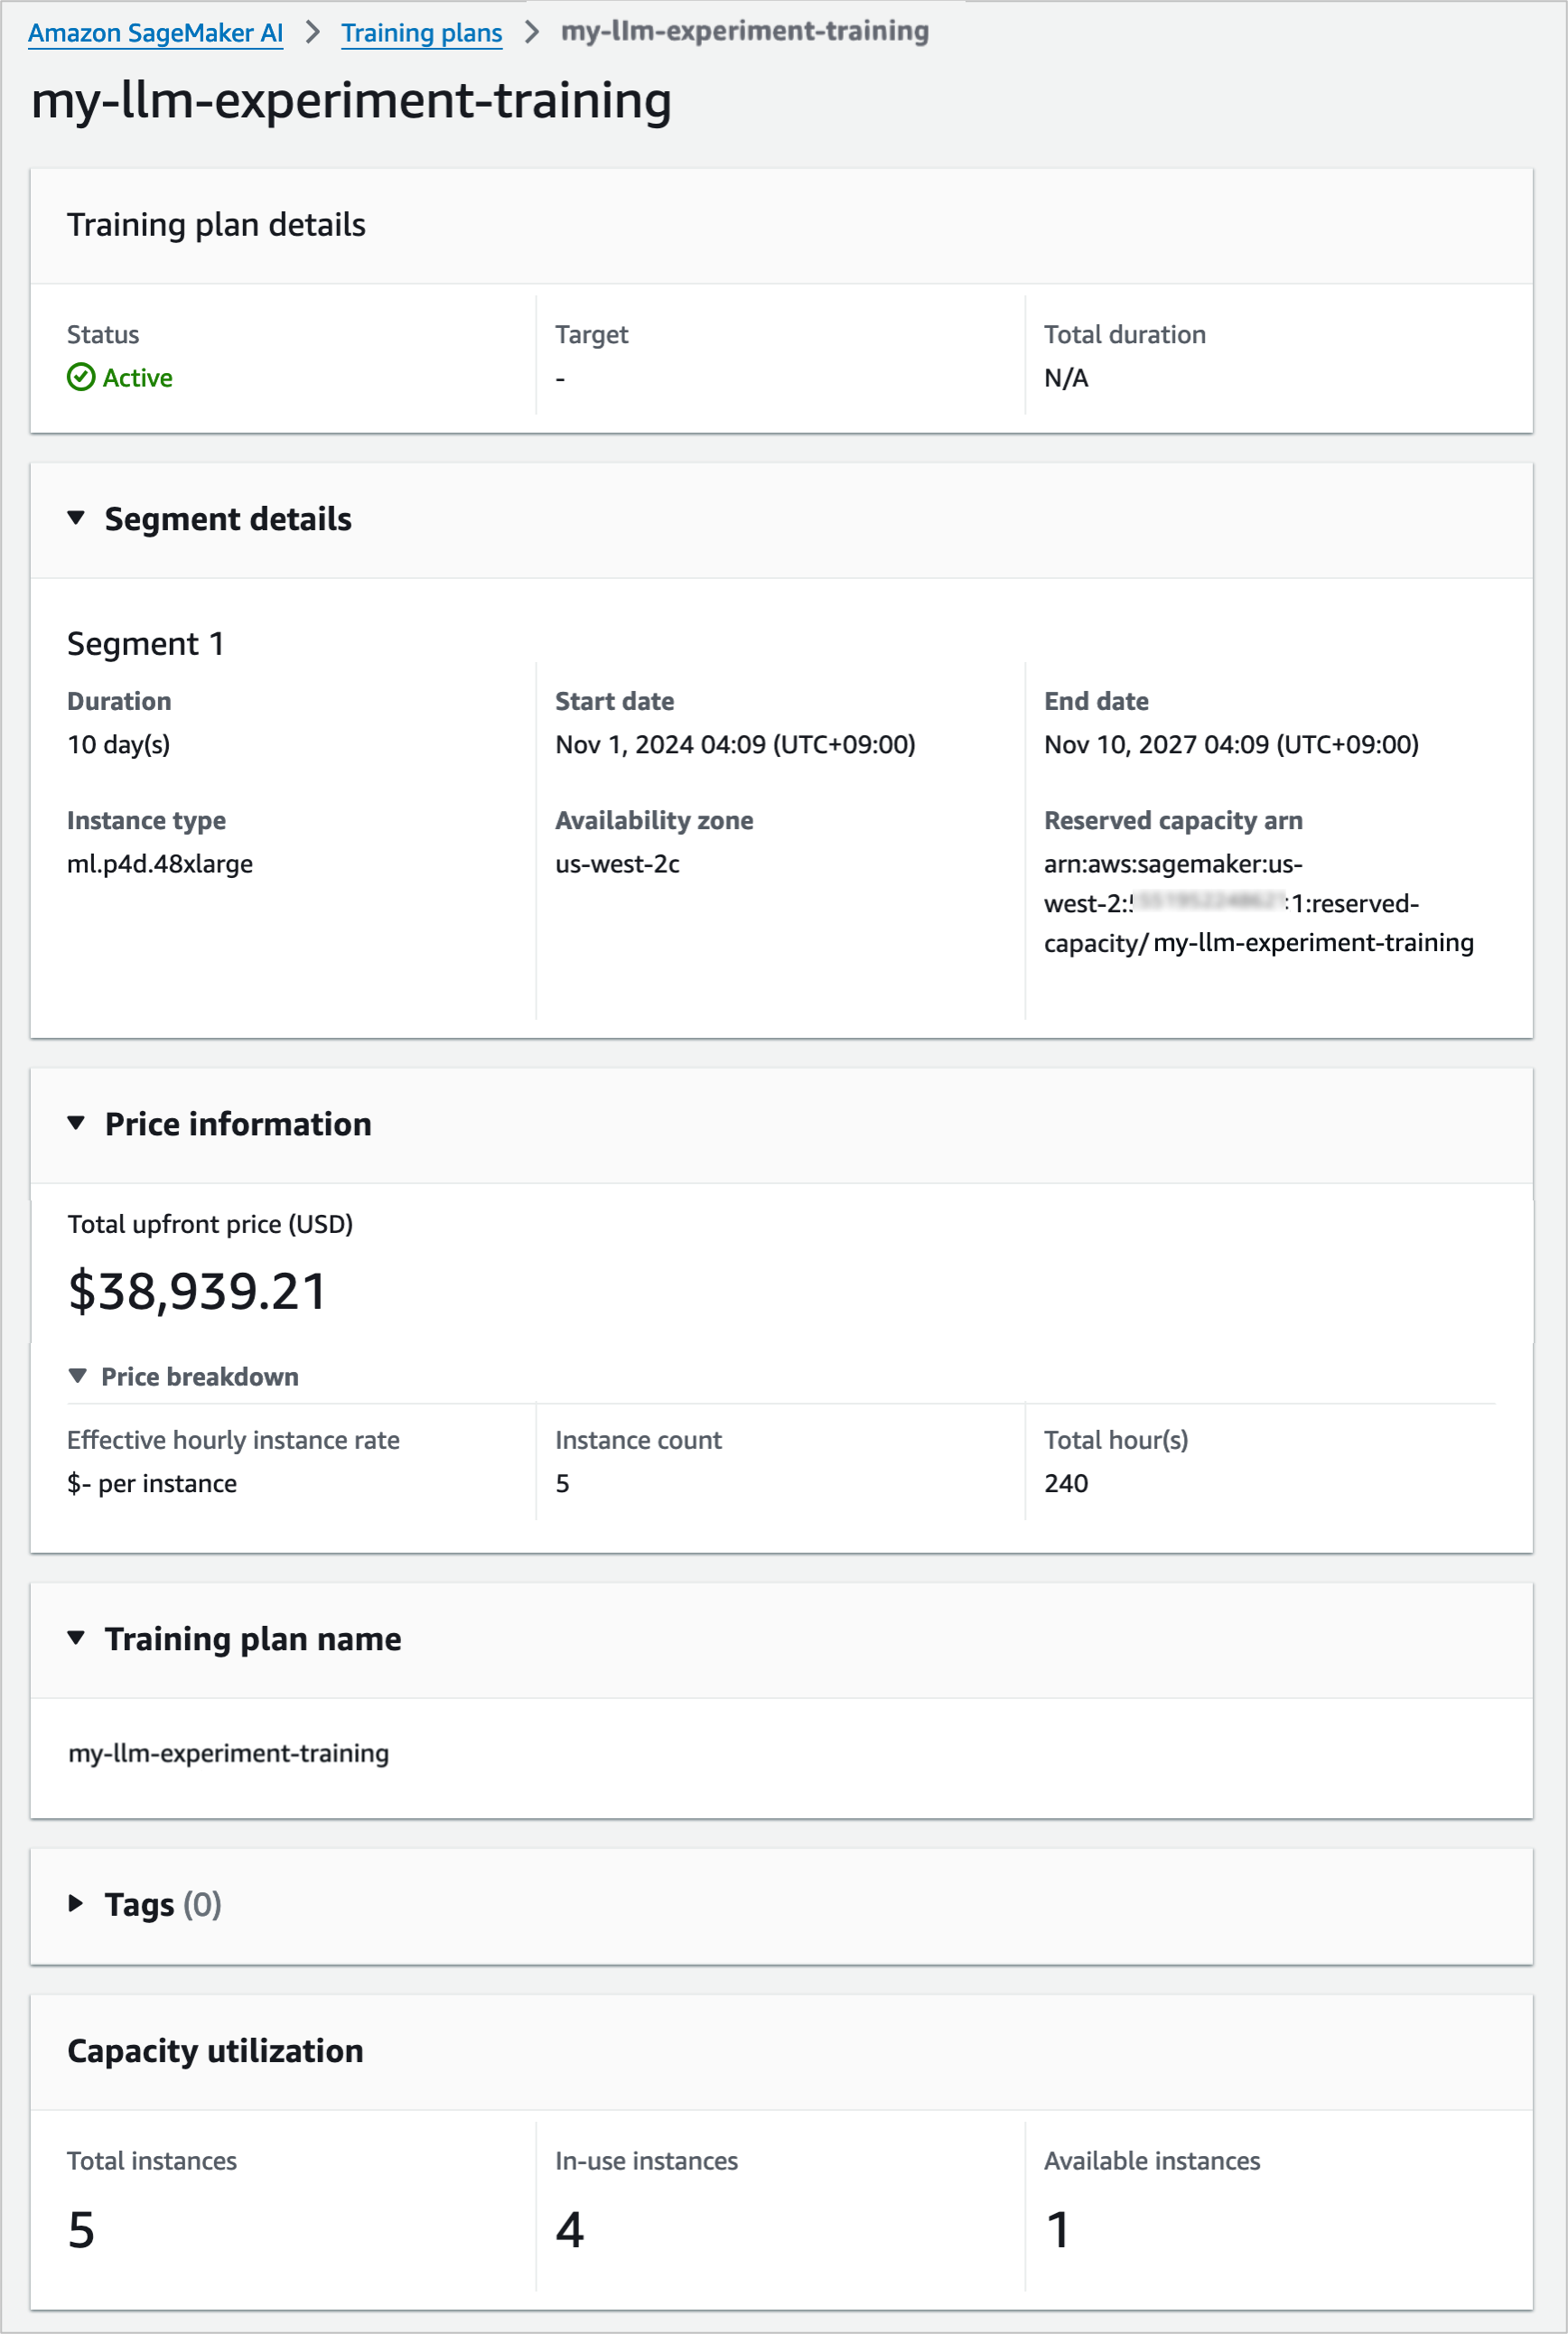This screenshot has height=2334, width=1568.
Task: Click the Instance count value 5
Action: click(563, 1483)
